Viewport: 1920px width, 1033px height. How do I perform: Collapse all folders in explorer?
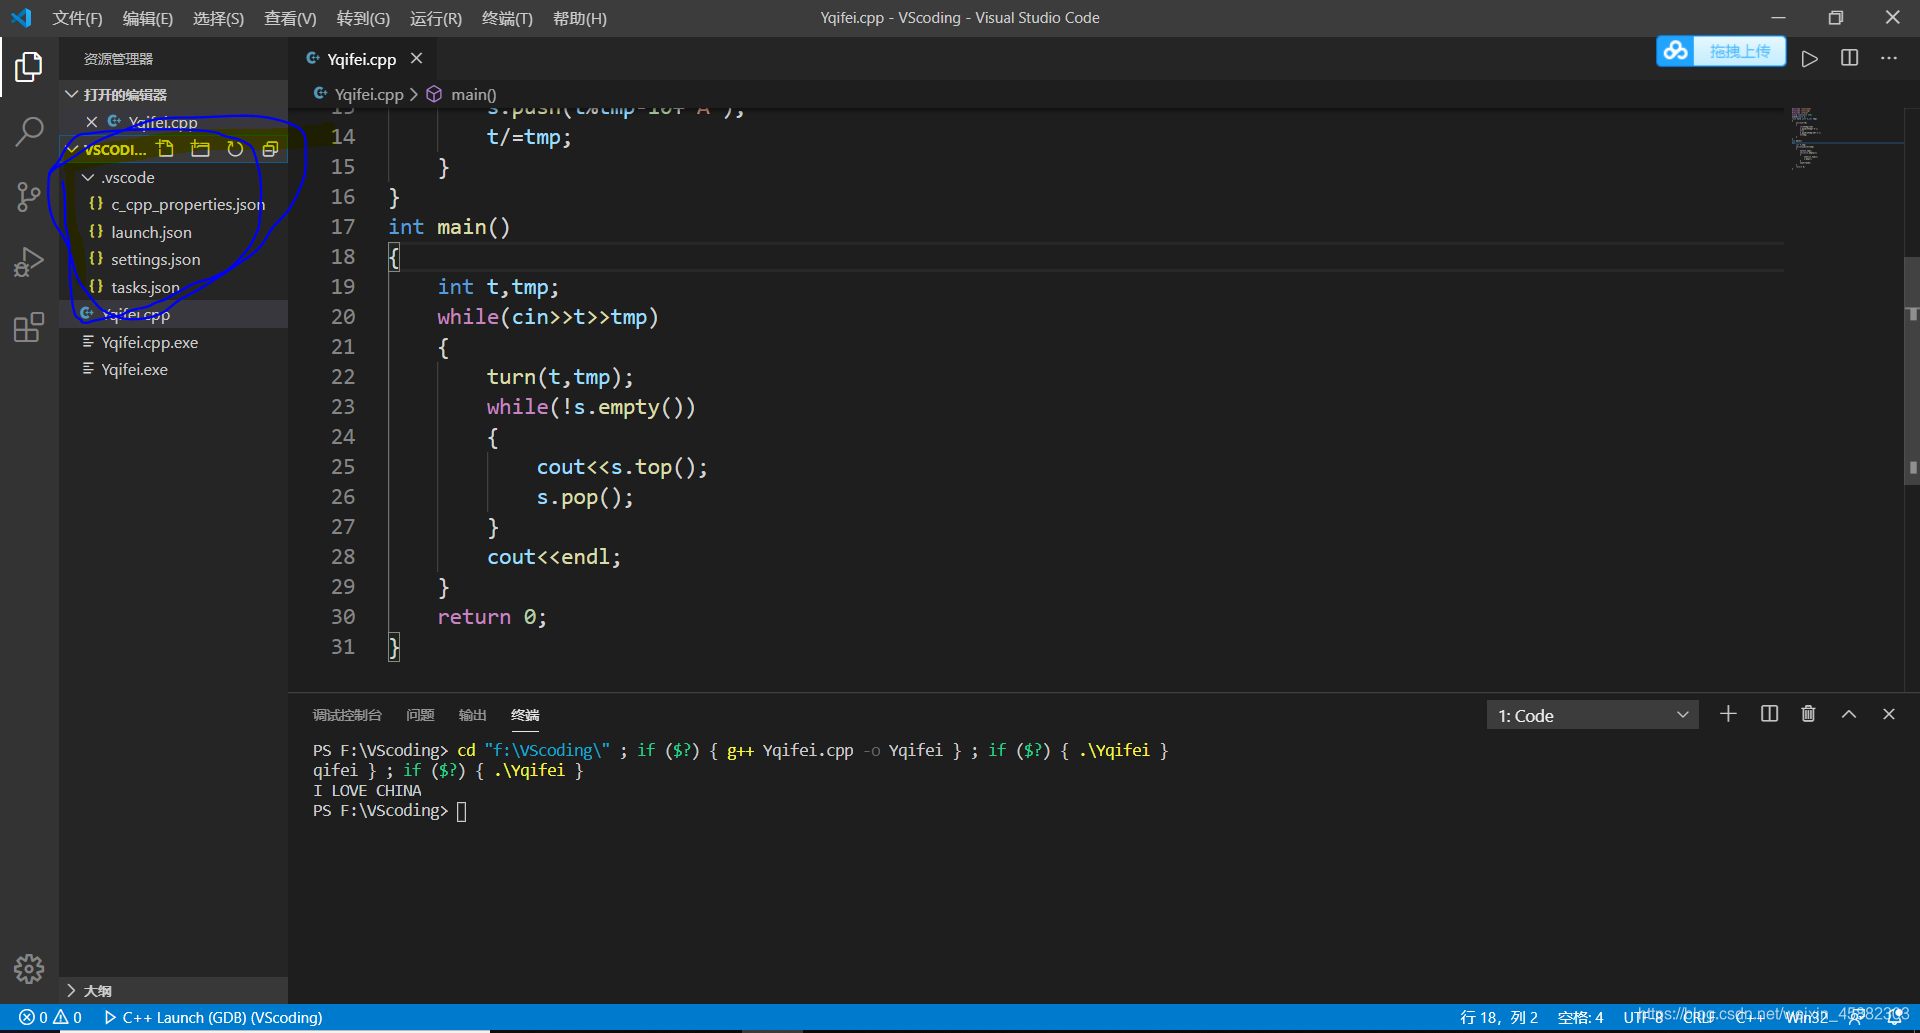(x=270, y=149)
